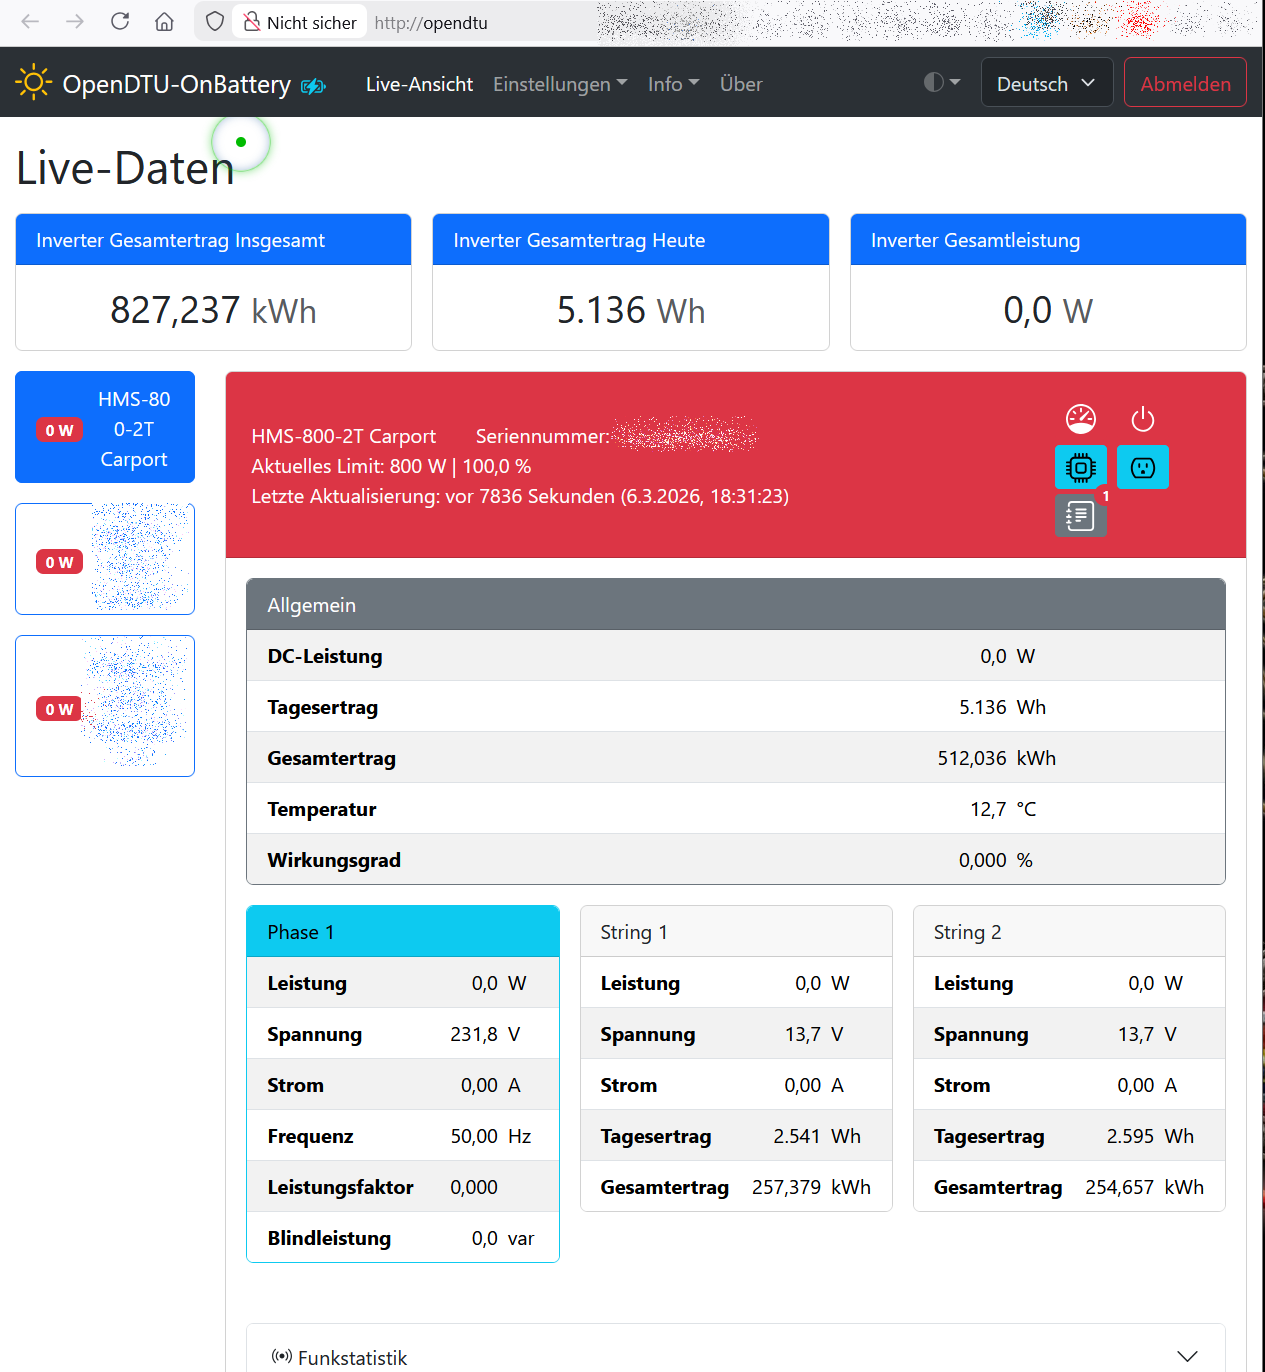
Task: Open the Einstellungen dropdown menu
Action: 559,84
